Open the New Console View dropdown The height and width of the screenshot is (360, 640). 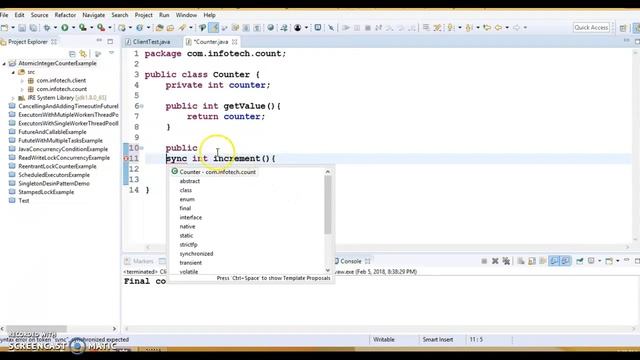617,261
